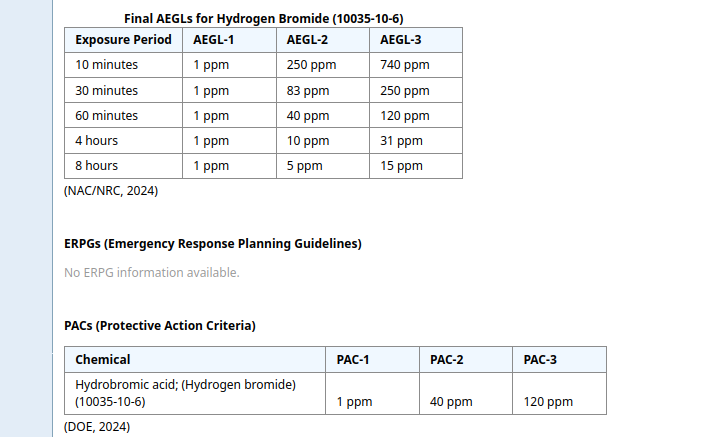Select the Hydrobromic acid chemical name cell
The width and height of the screenshot is (717, 437).
[186, 393]
